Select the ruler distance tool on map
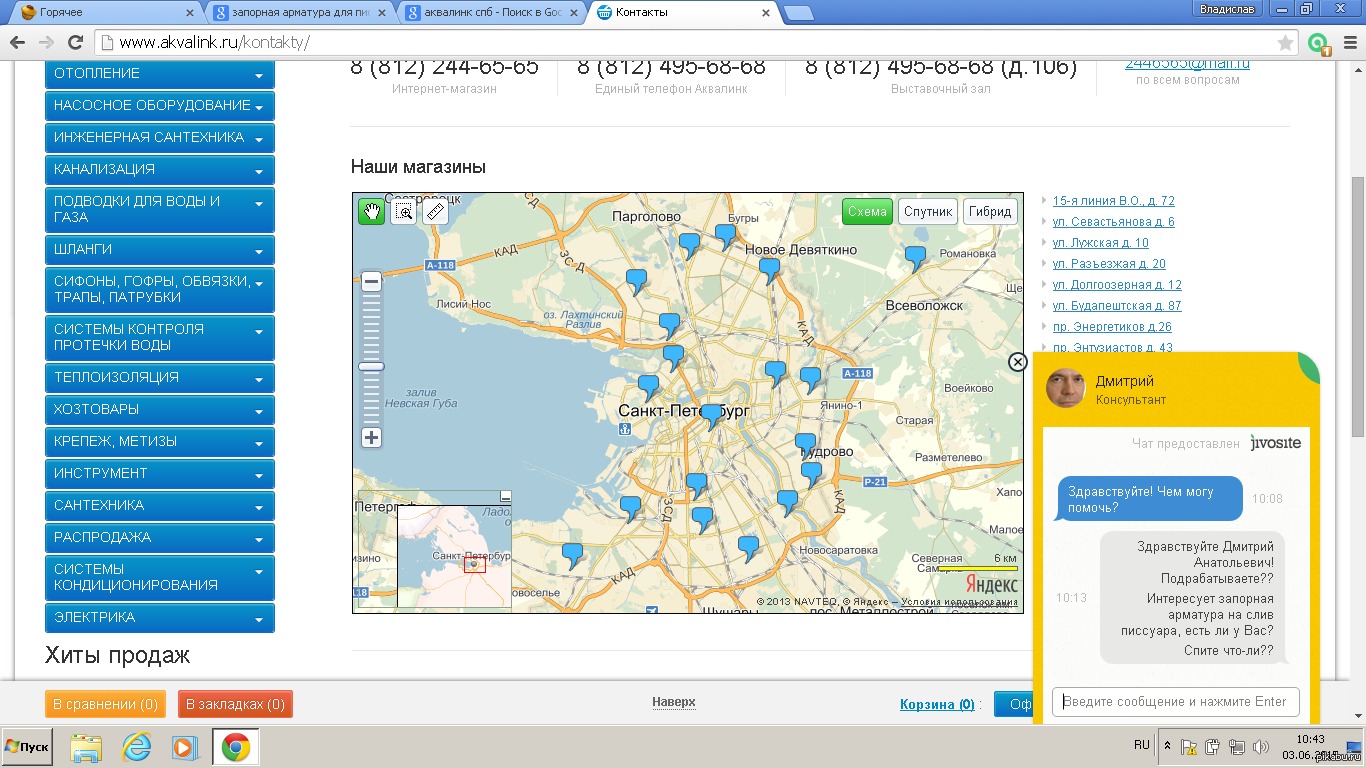Screen dimensions: 1366x768 pos(435,211)
